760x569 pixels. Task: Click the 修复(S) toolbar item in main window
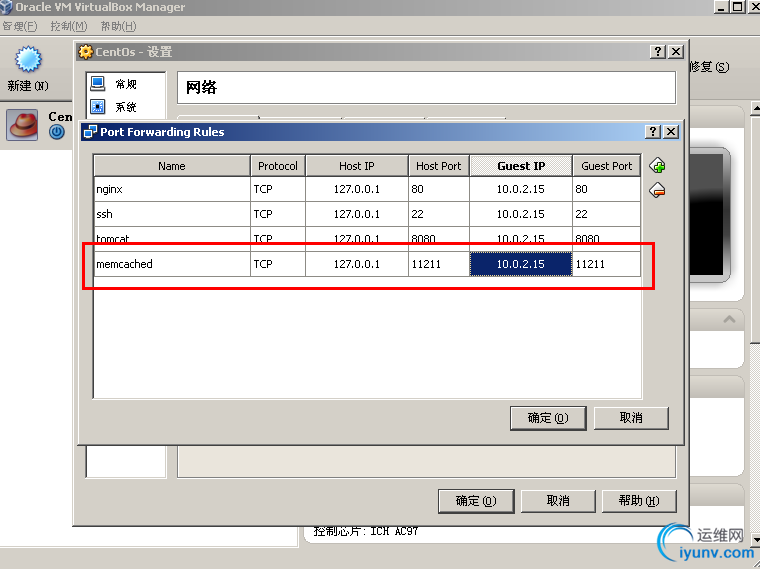pyautogui.click(x=710, y=66)
